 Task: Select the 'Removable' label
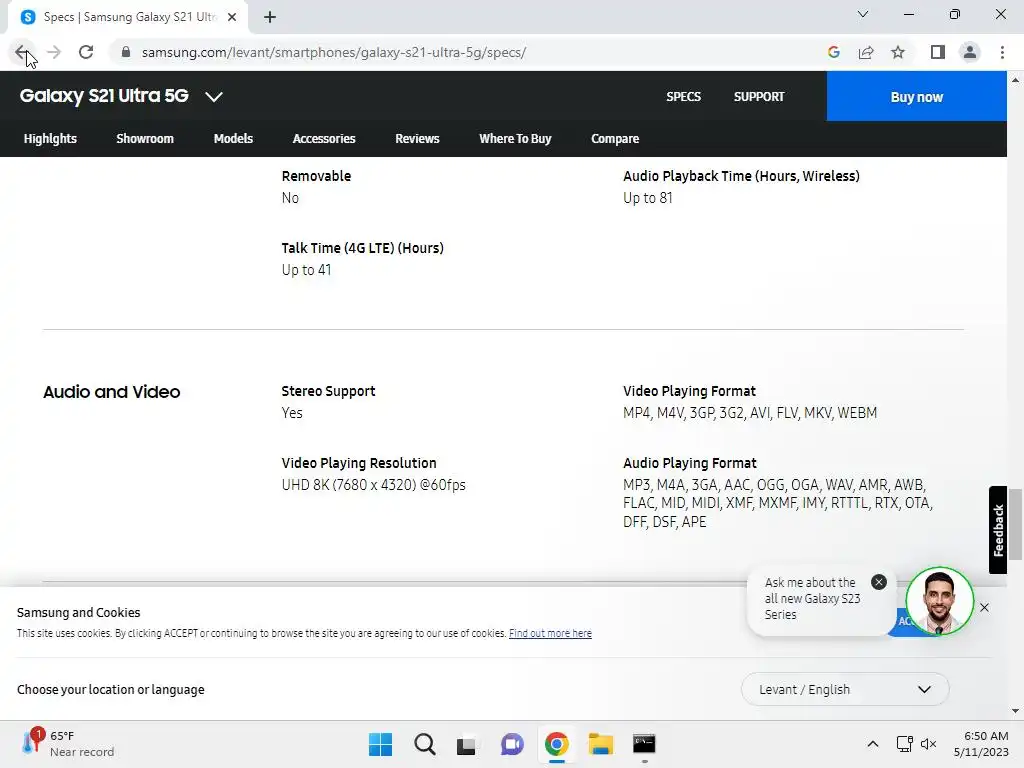(316, 176)
